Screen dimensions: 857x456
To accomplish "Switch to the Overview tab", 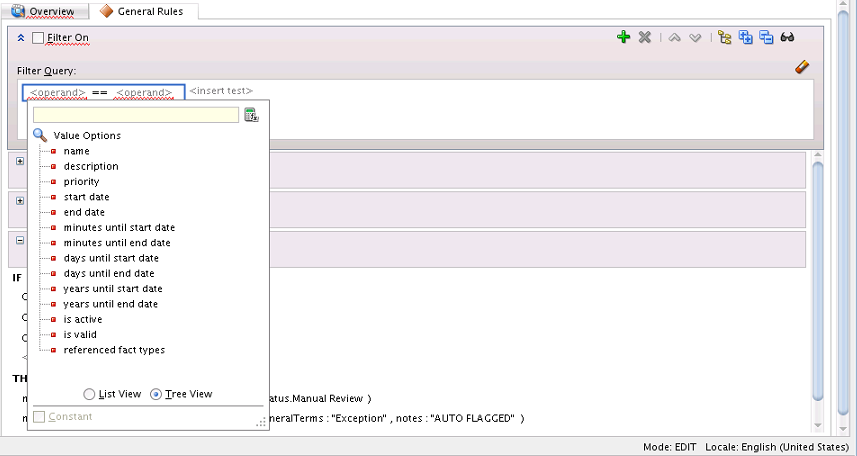I will pyautogui.click(x=45, y=11).
